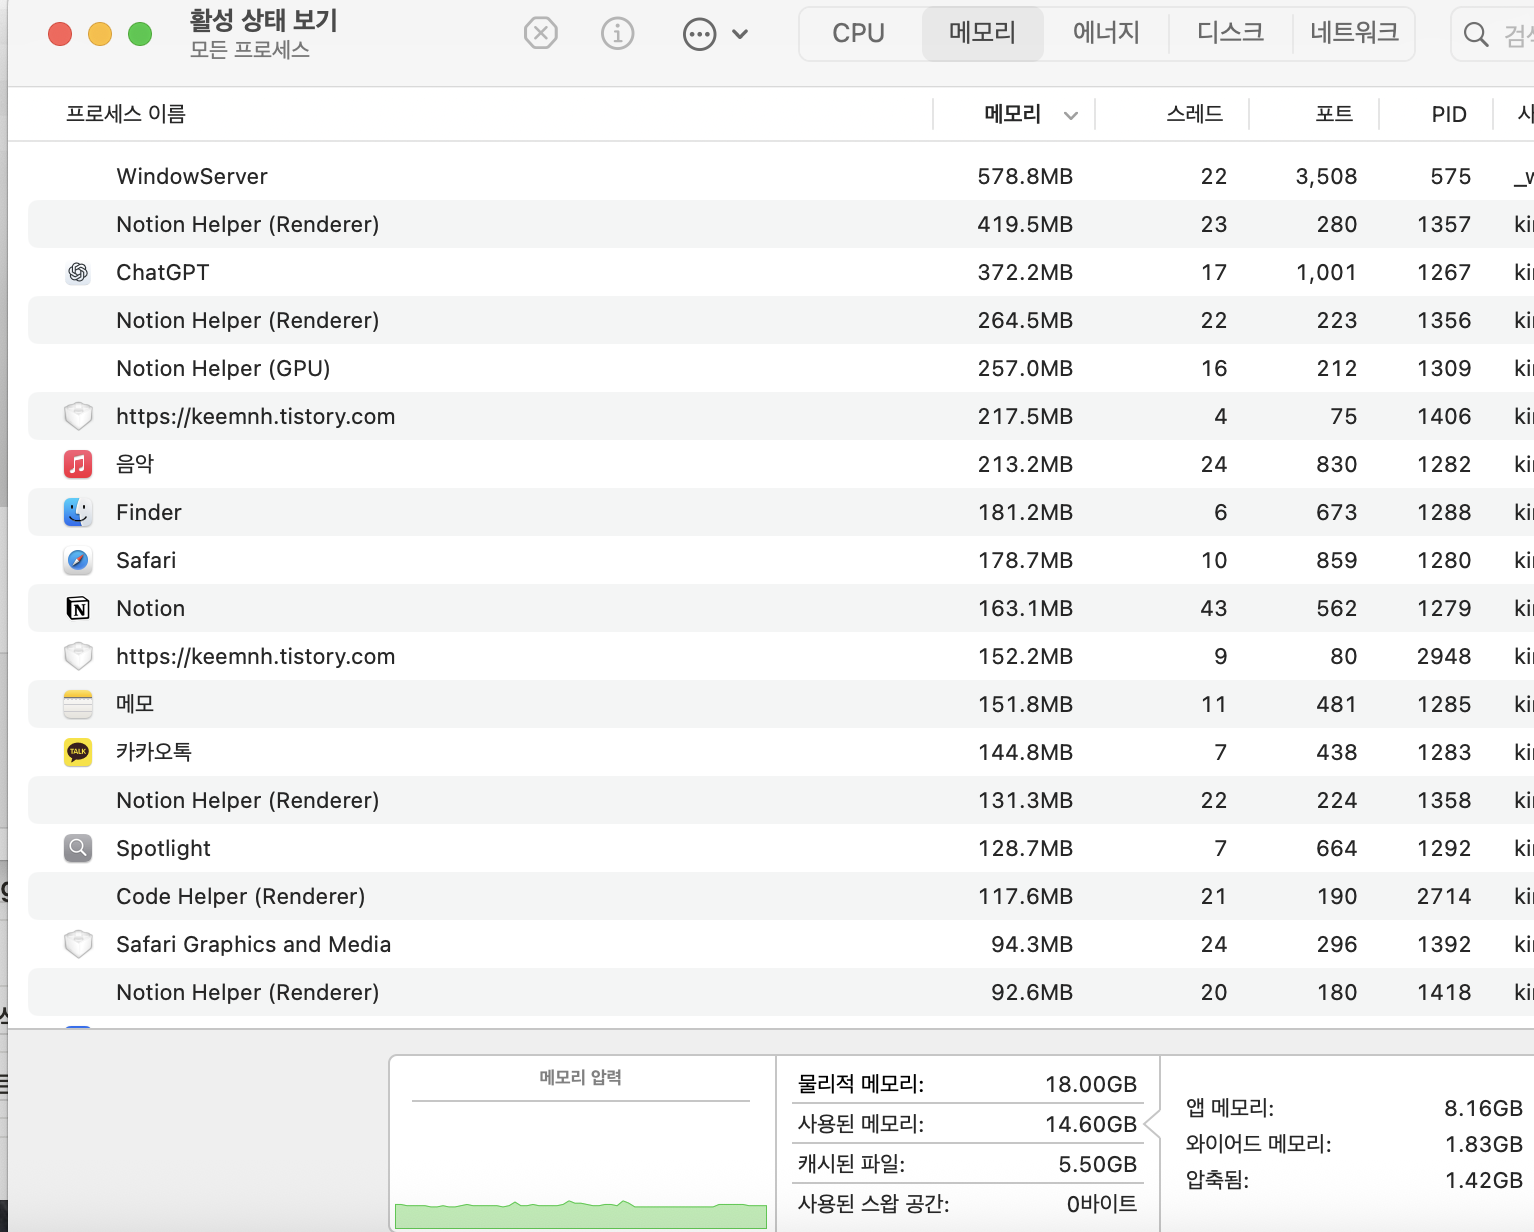Select the Safari process name
Image resolution: width=1534 pixels, height=1232 pixels.
(146, 560)
